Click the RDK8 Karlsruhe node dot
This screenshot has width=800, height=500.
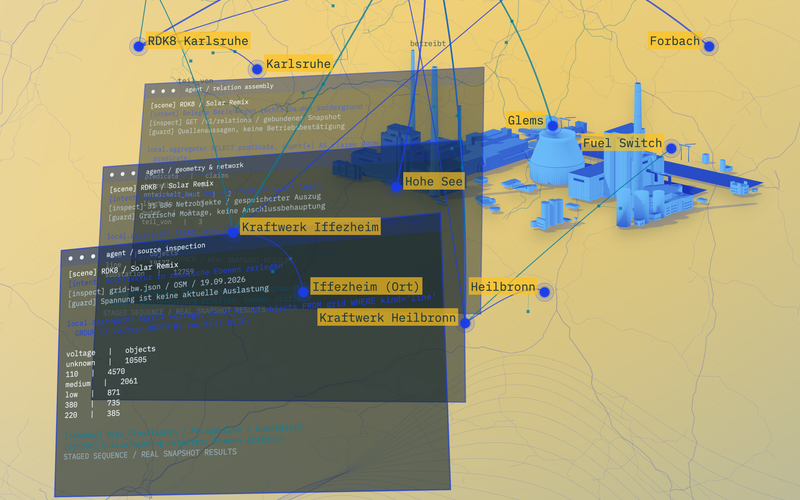point(138,46)
